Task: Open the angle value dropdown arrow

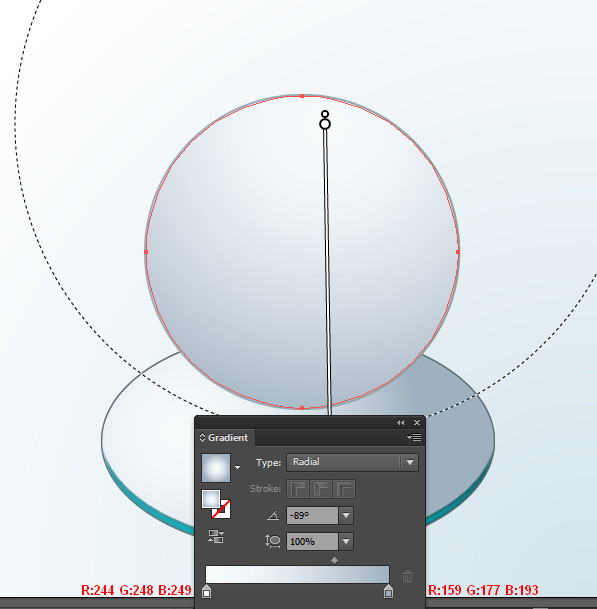Action: 346,515
